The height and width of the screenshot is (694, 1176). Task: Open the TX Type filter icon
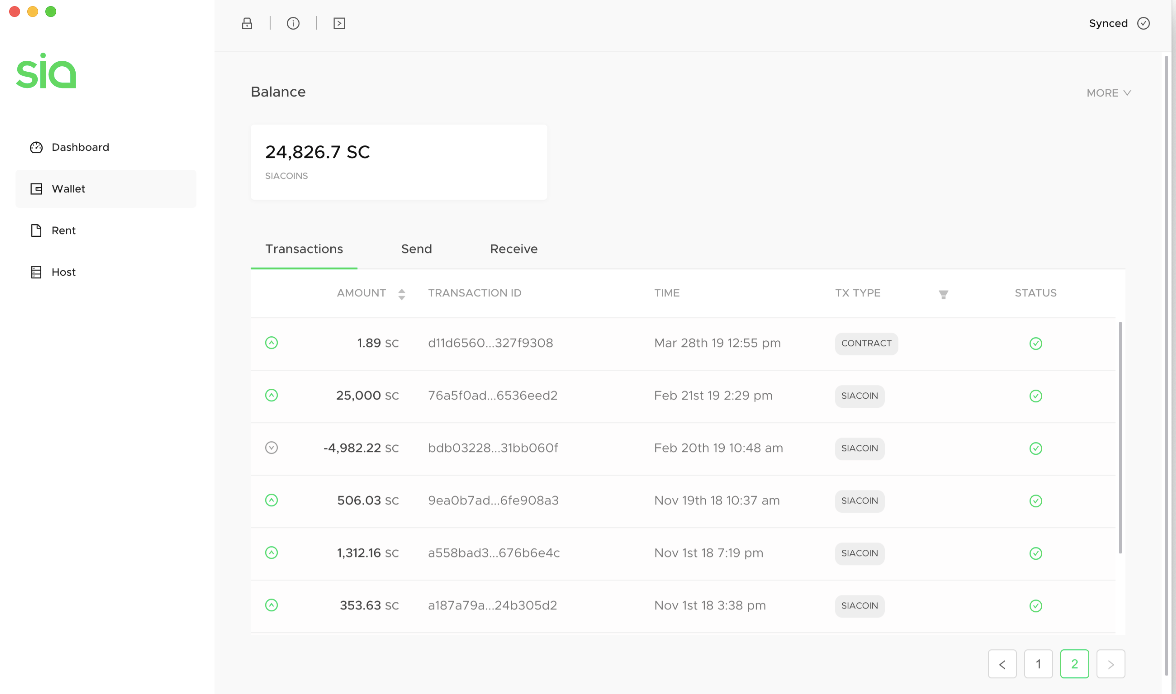point(944,294)
